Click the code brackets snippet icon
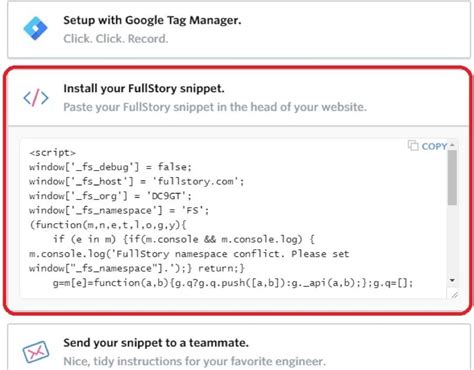Viewport: 474px width, 370px height. click(x=36, y=98)
